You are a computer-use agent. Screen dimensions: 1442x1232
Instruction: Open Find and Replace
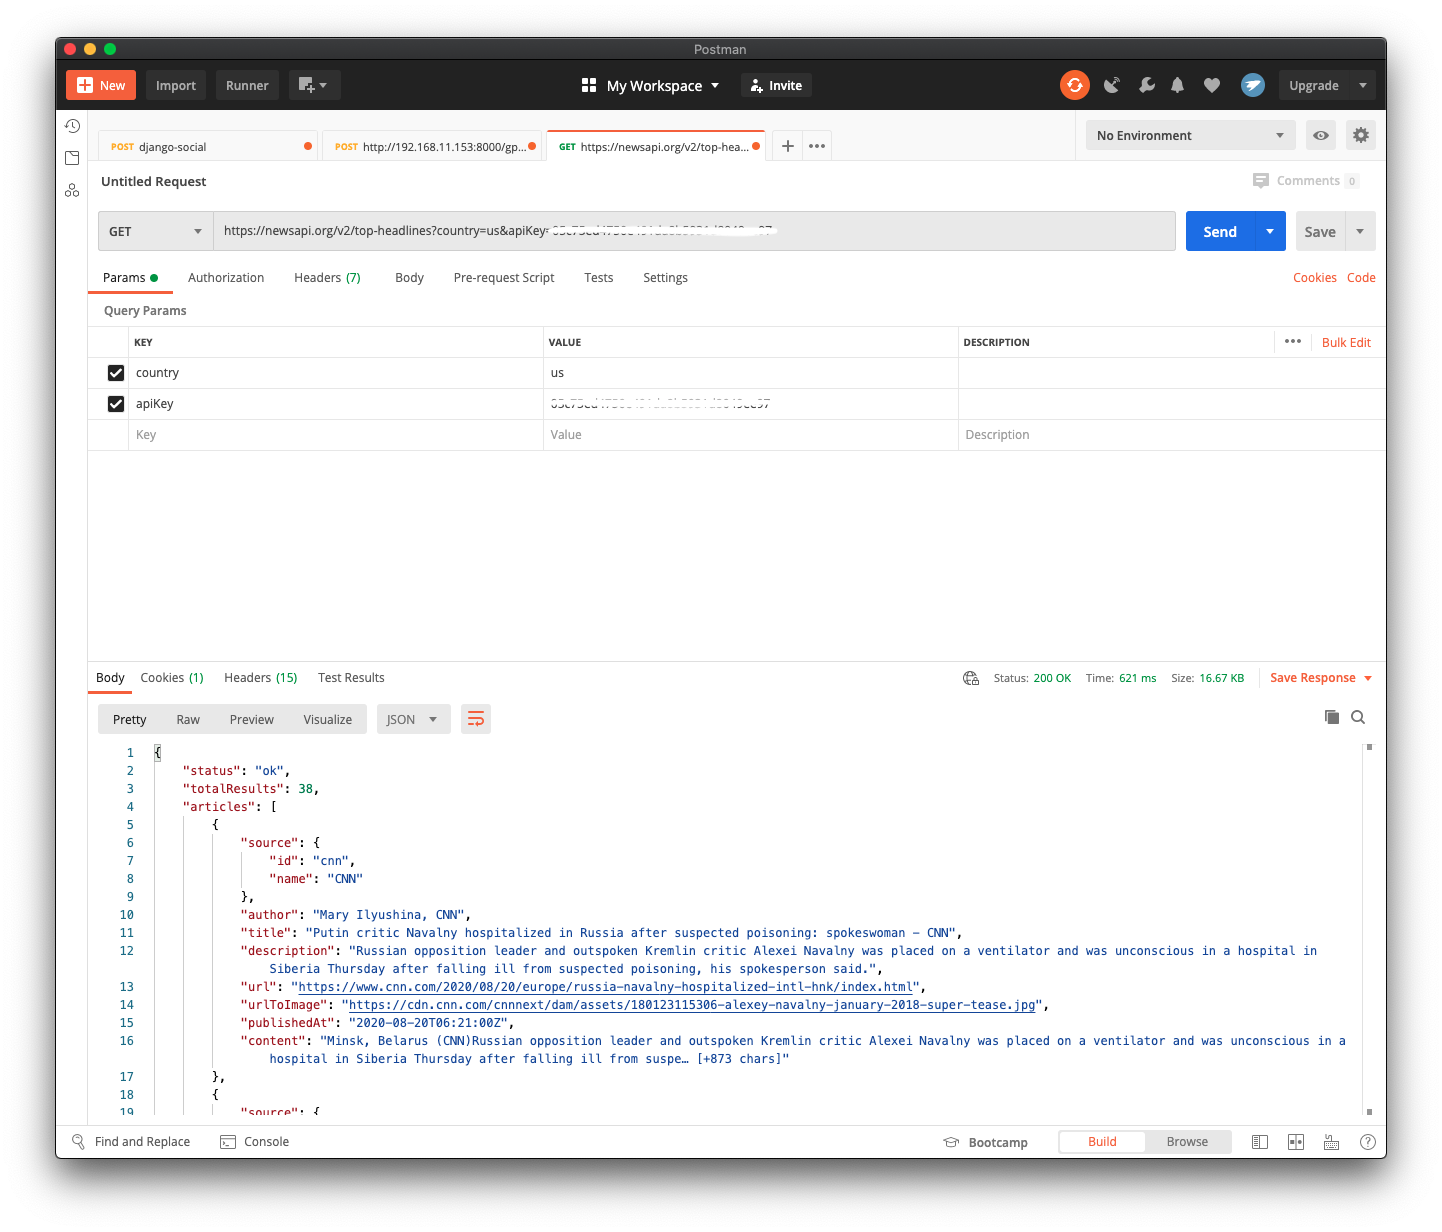pos(131,1142)
